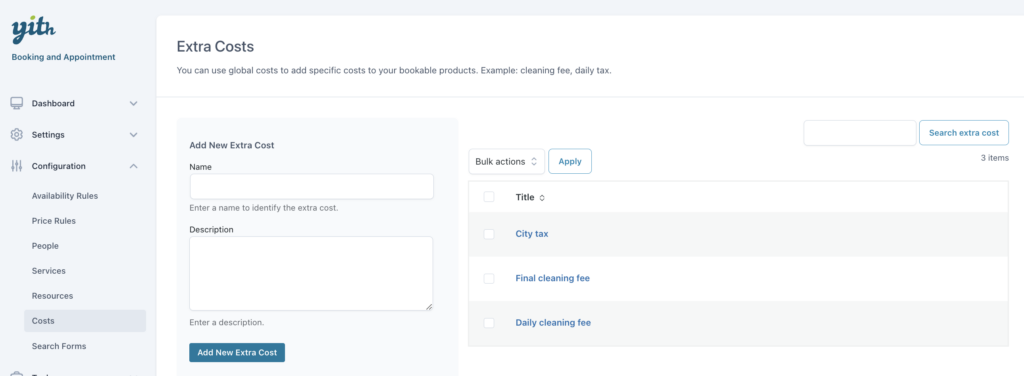Click the Title column sort arrows
The width and height of the screenshot is (1024, 376).
pyautogui.click(x=542, y=198)
